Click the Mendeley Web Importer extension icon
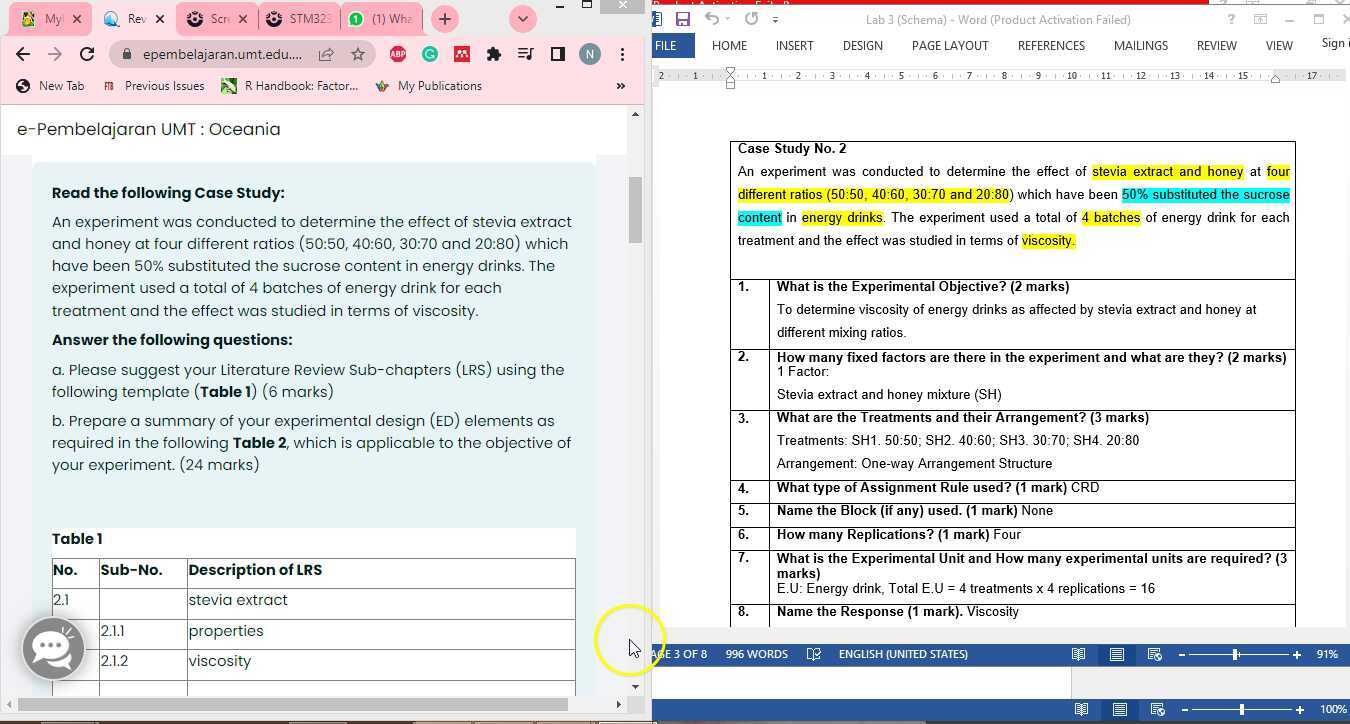 point(462,54)
